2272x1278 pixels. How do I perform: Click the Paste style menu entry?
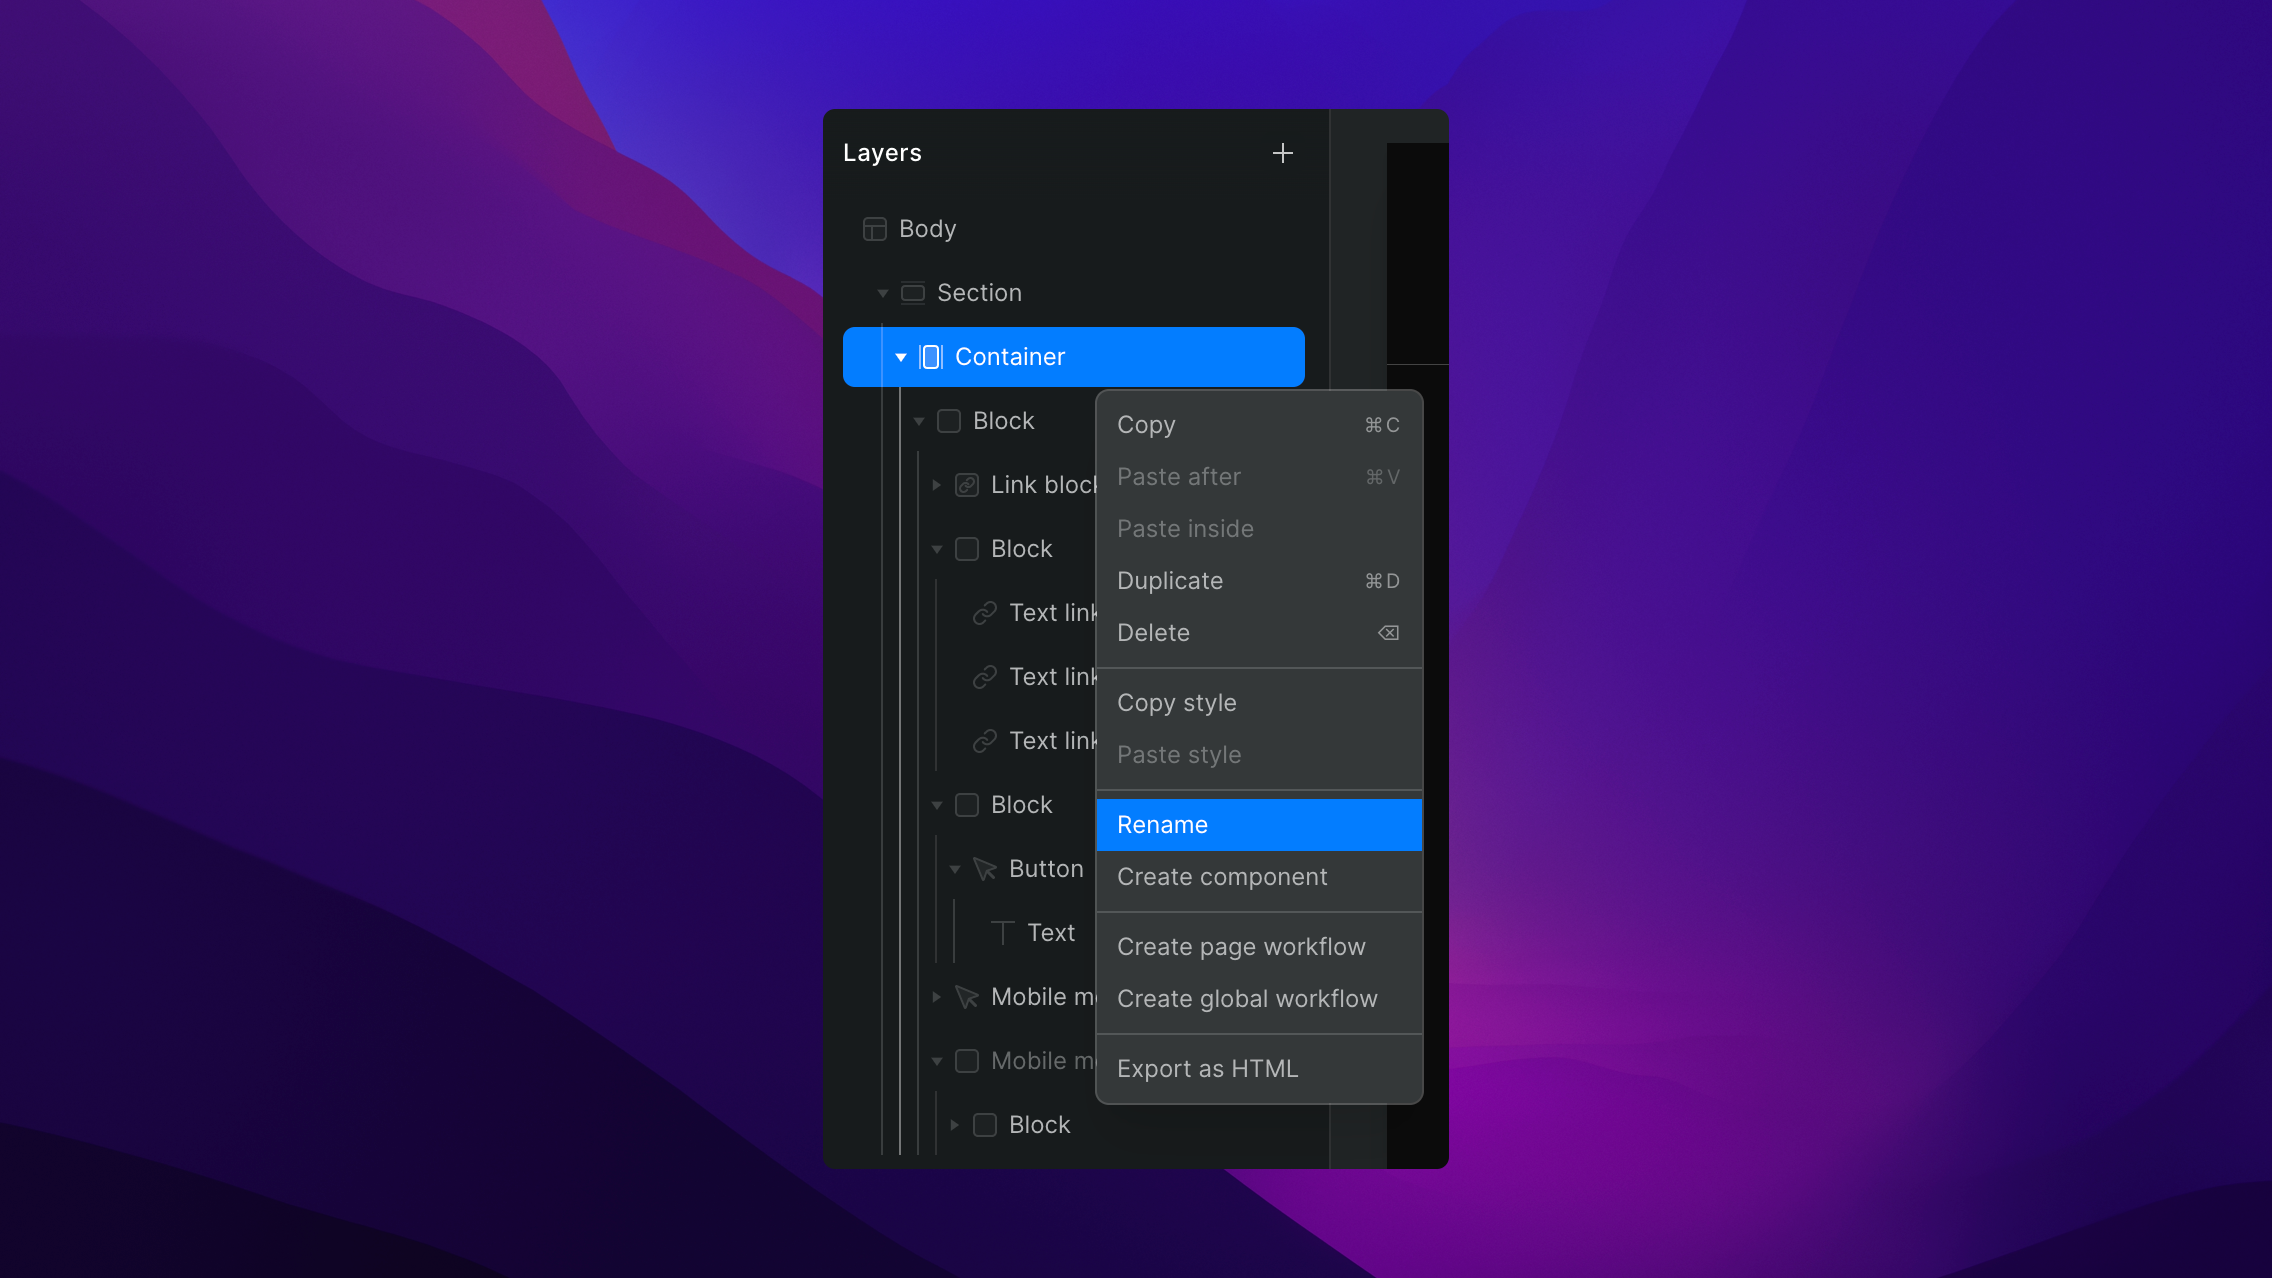(x=1259, y=755)
